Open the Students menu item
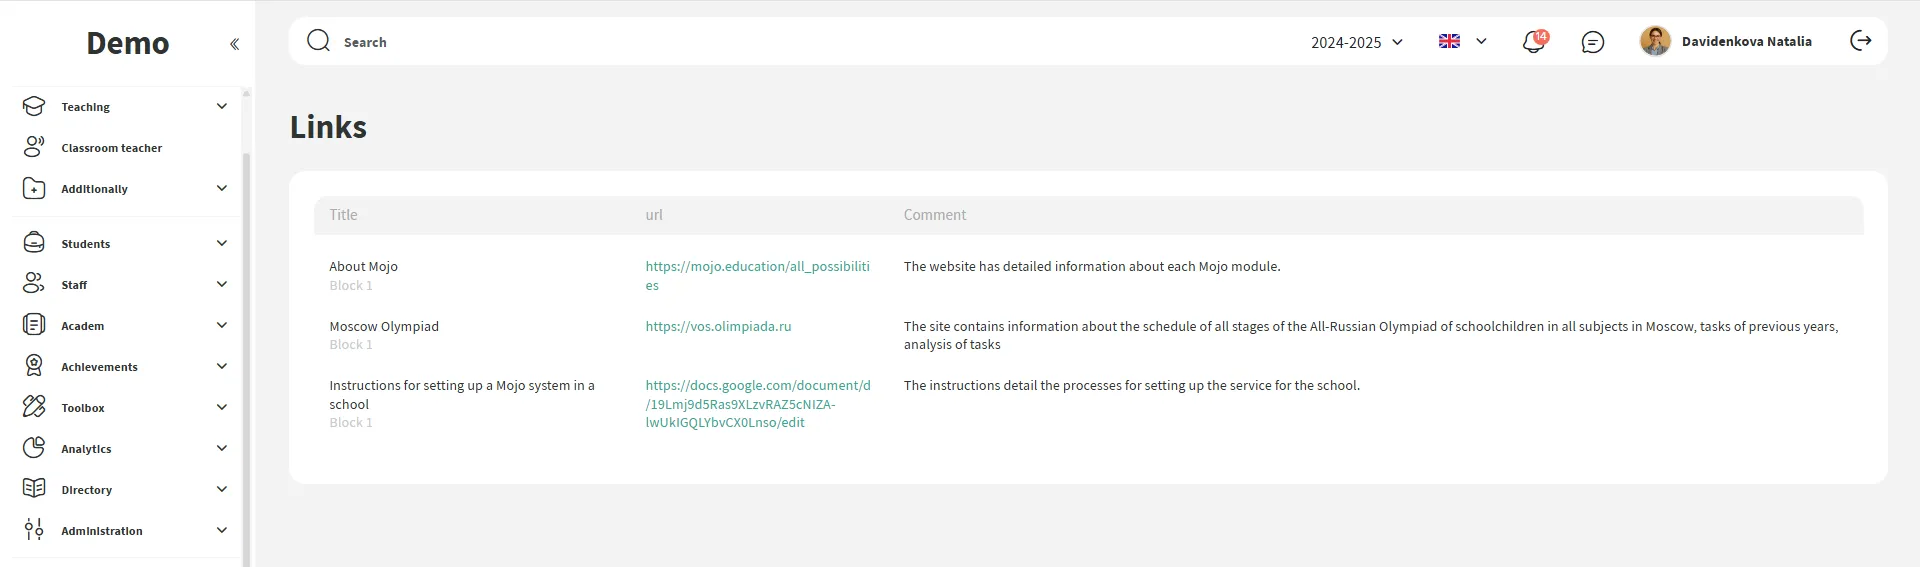The width and height of the screenshot is (1920, 567). [x=86, y=244]
